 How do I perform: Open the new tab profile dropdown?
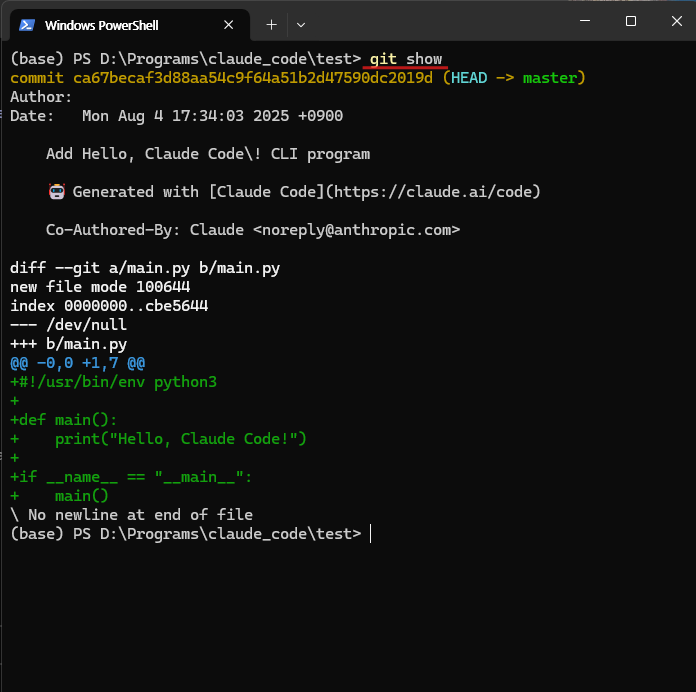tap(301, 25)
